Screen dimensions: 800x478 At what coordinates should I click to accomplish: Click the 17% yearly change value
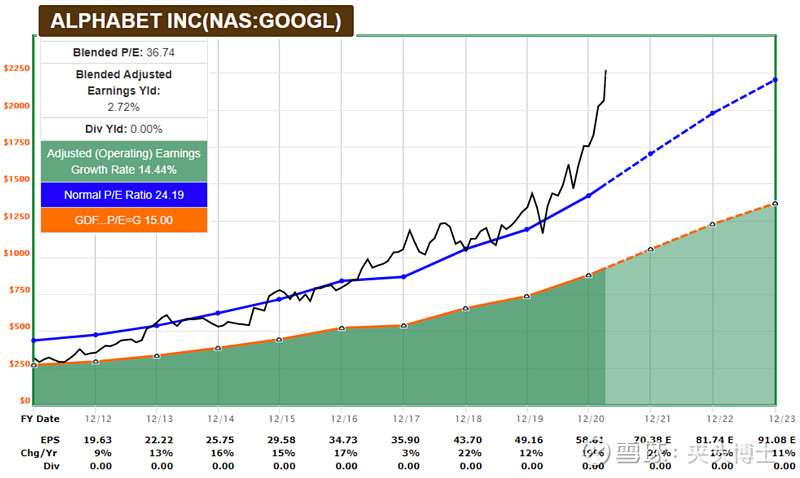(346, 453)
